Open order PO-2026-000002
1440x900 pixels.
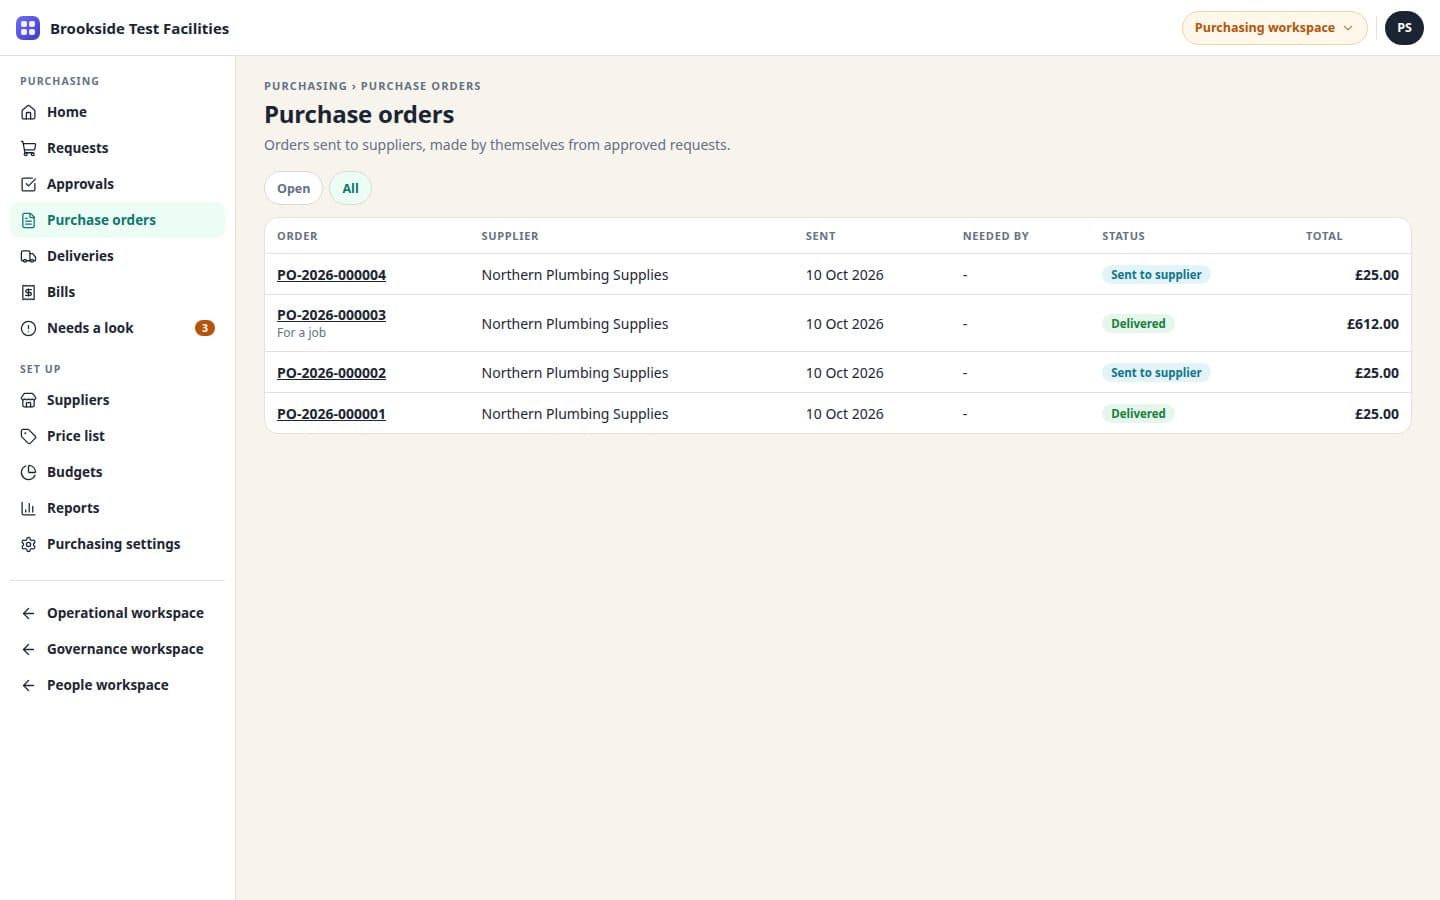331,373
